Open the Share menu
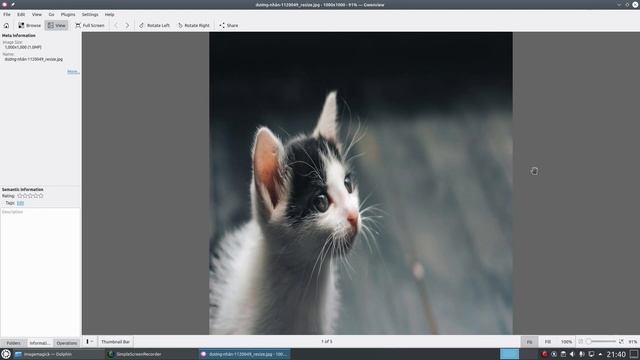Viewport: 640px width, 360px height. (x=229, y=25)
